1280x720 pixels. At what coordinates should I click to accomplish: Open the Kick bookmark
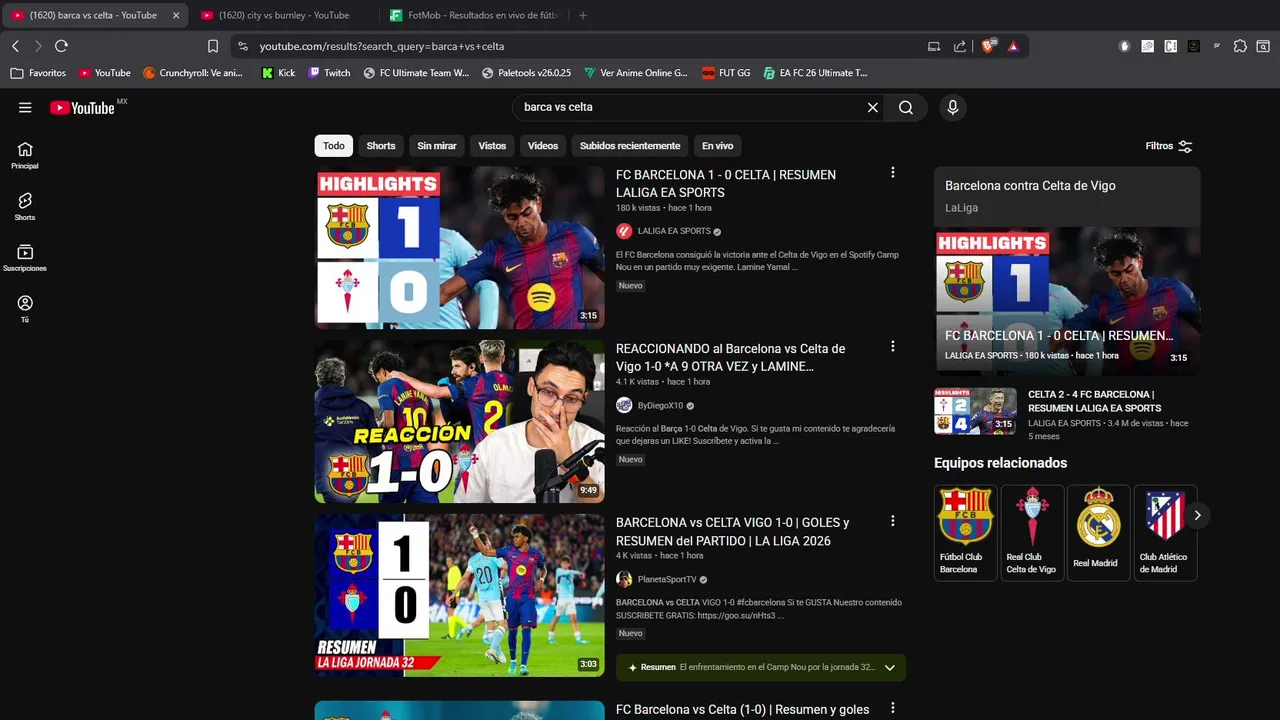278,73
